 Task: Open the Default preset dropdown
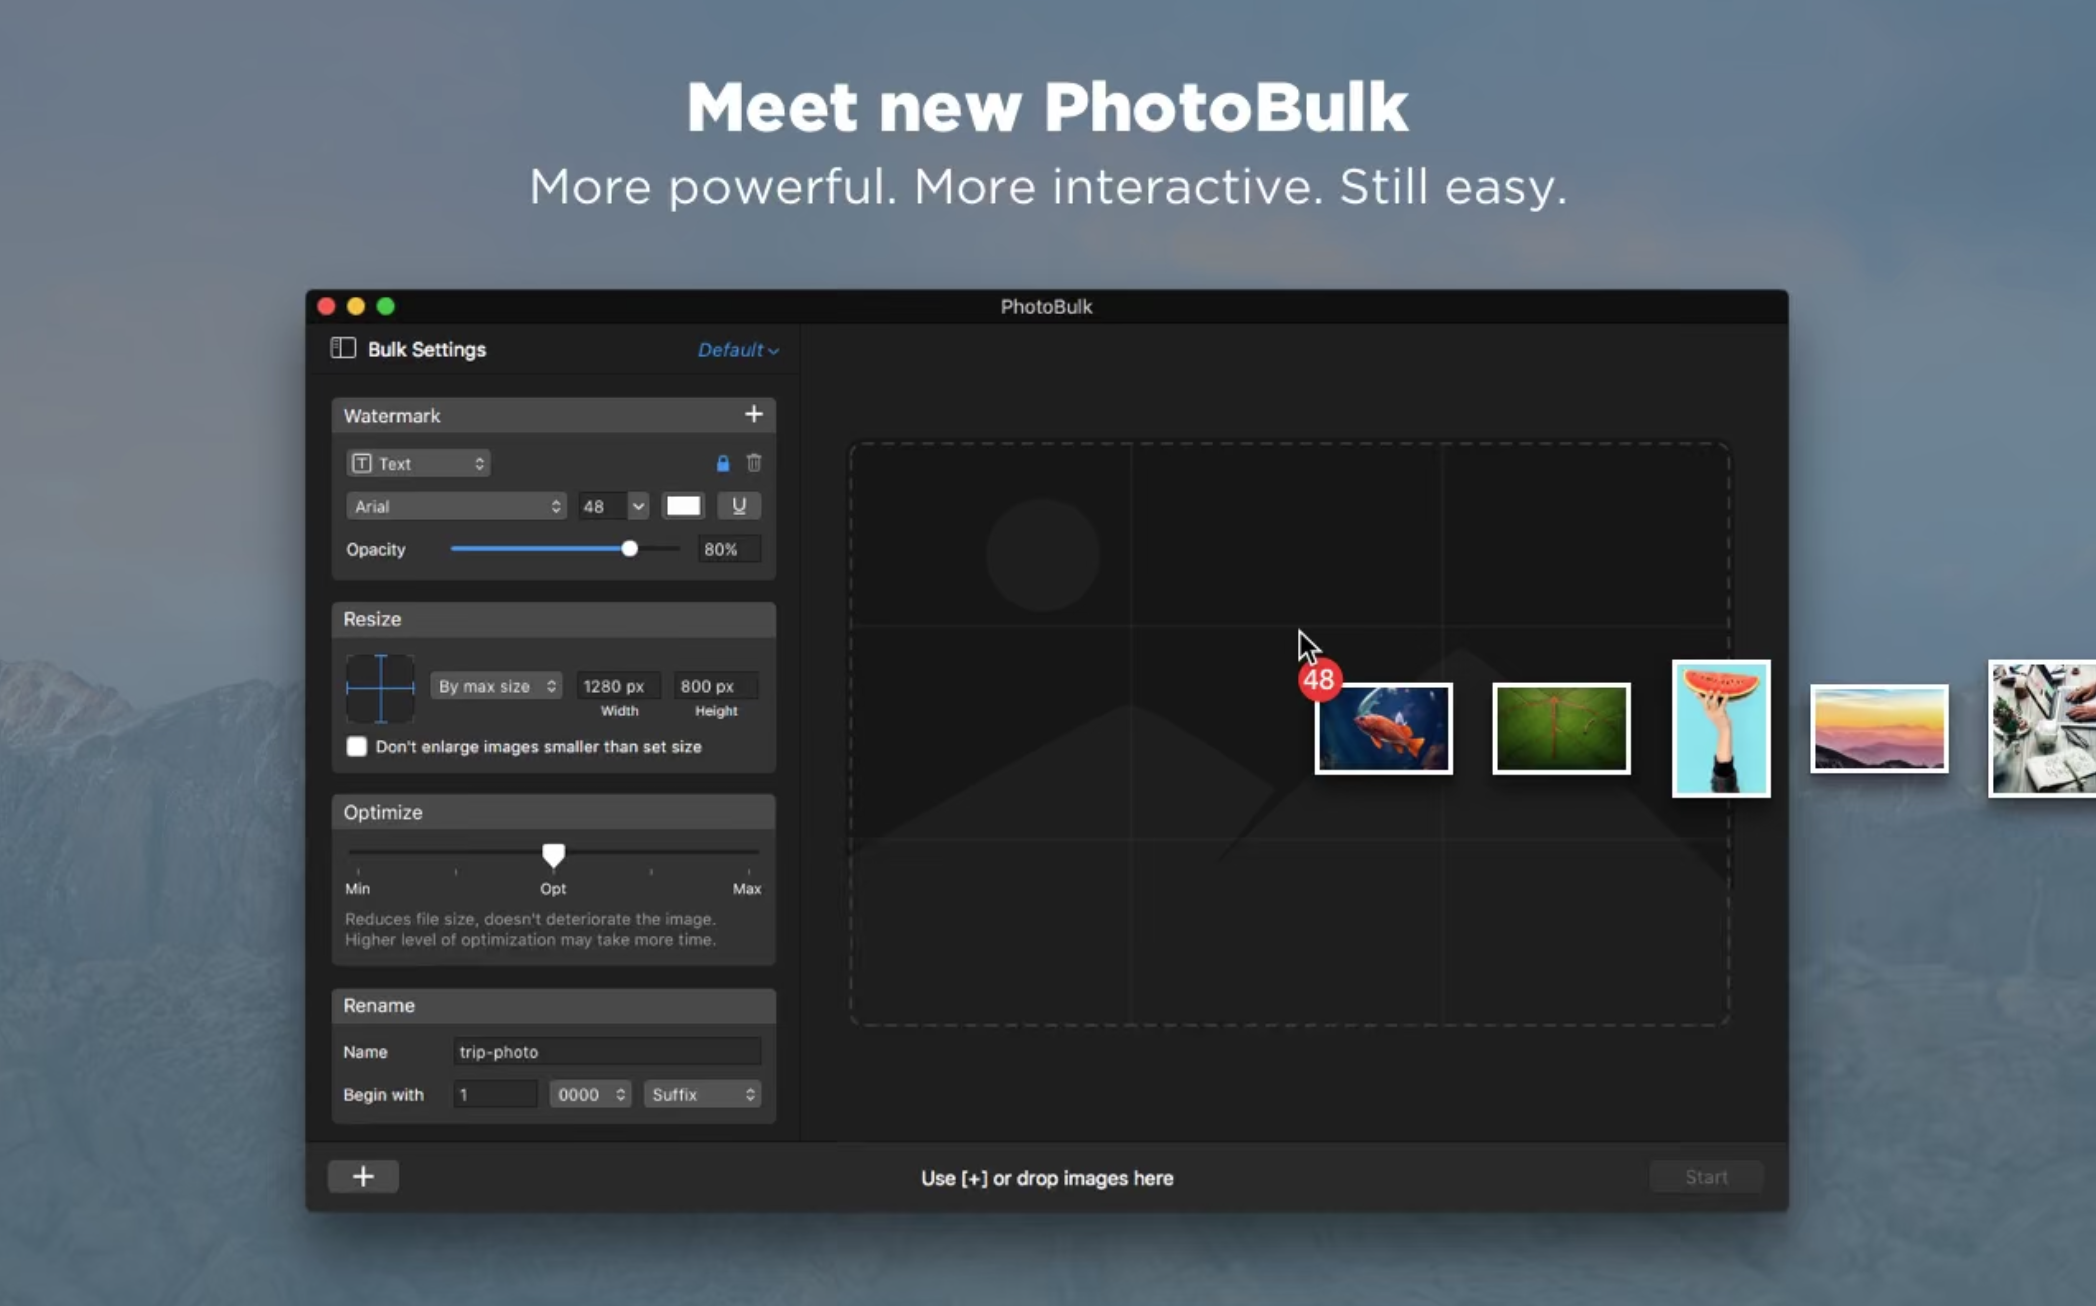point(737,350)
